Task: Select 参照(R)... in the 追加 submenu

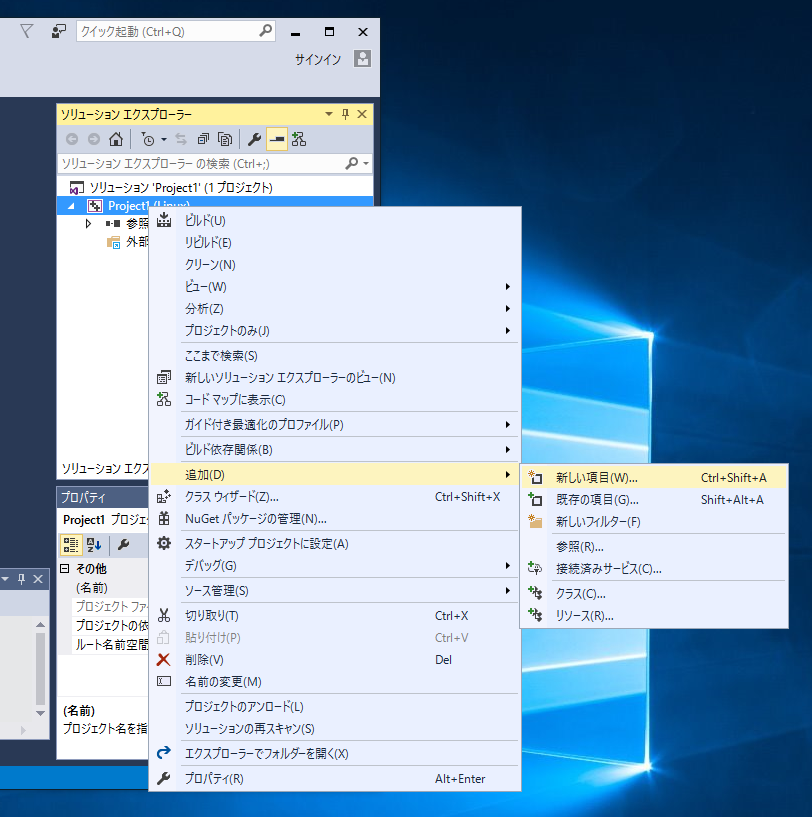Action: point(654,547)
